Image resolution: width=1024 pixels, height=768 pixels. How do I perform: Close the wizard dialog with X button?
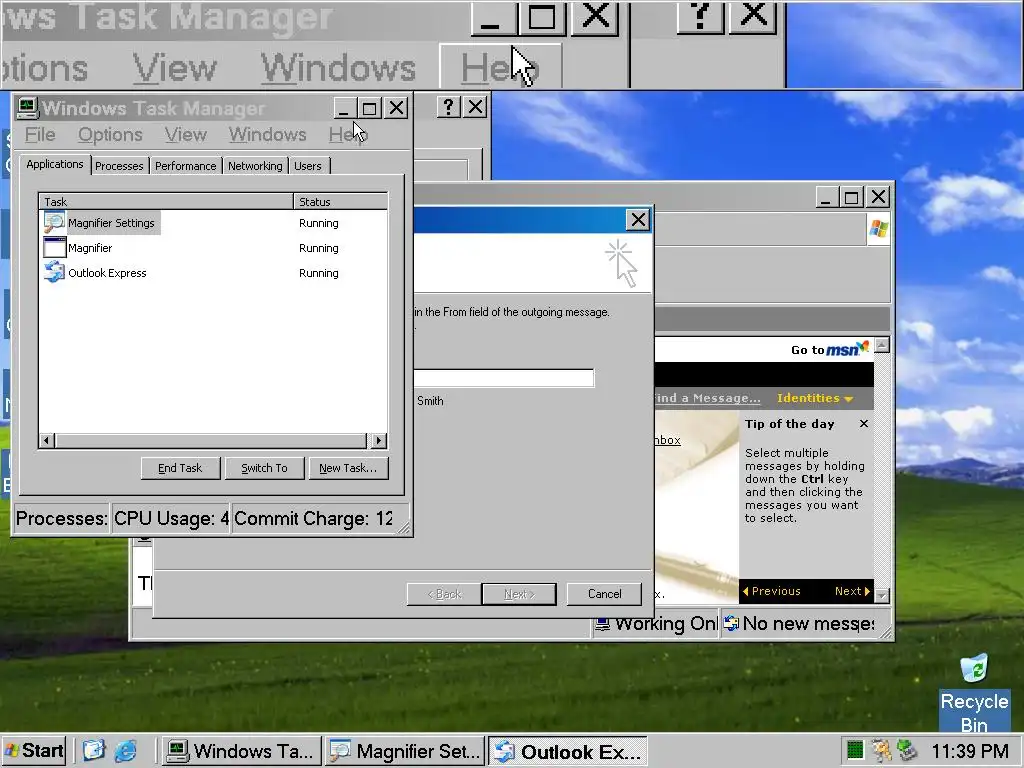pos(638,220)
